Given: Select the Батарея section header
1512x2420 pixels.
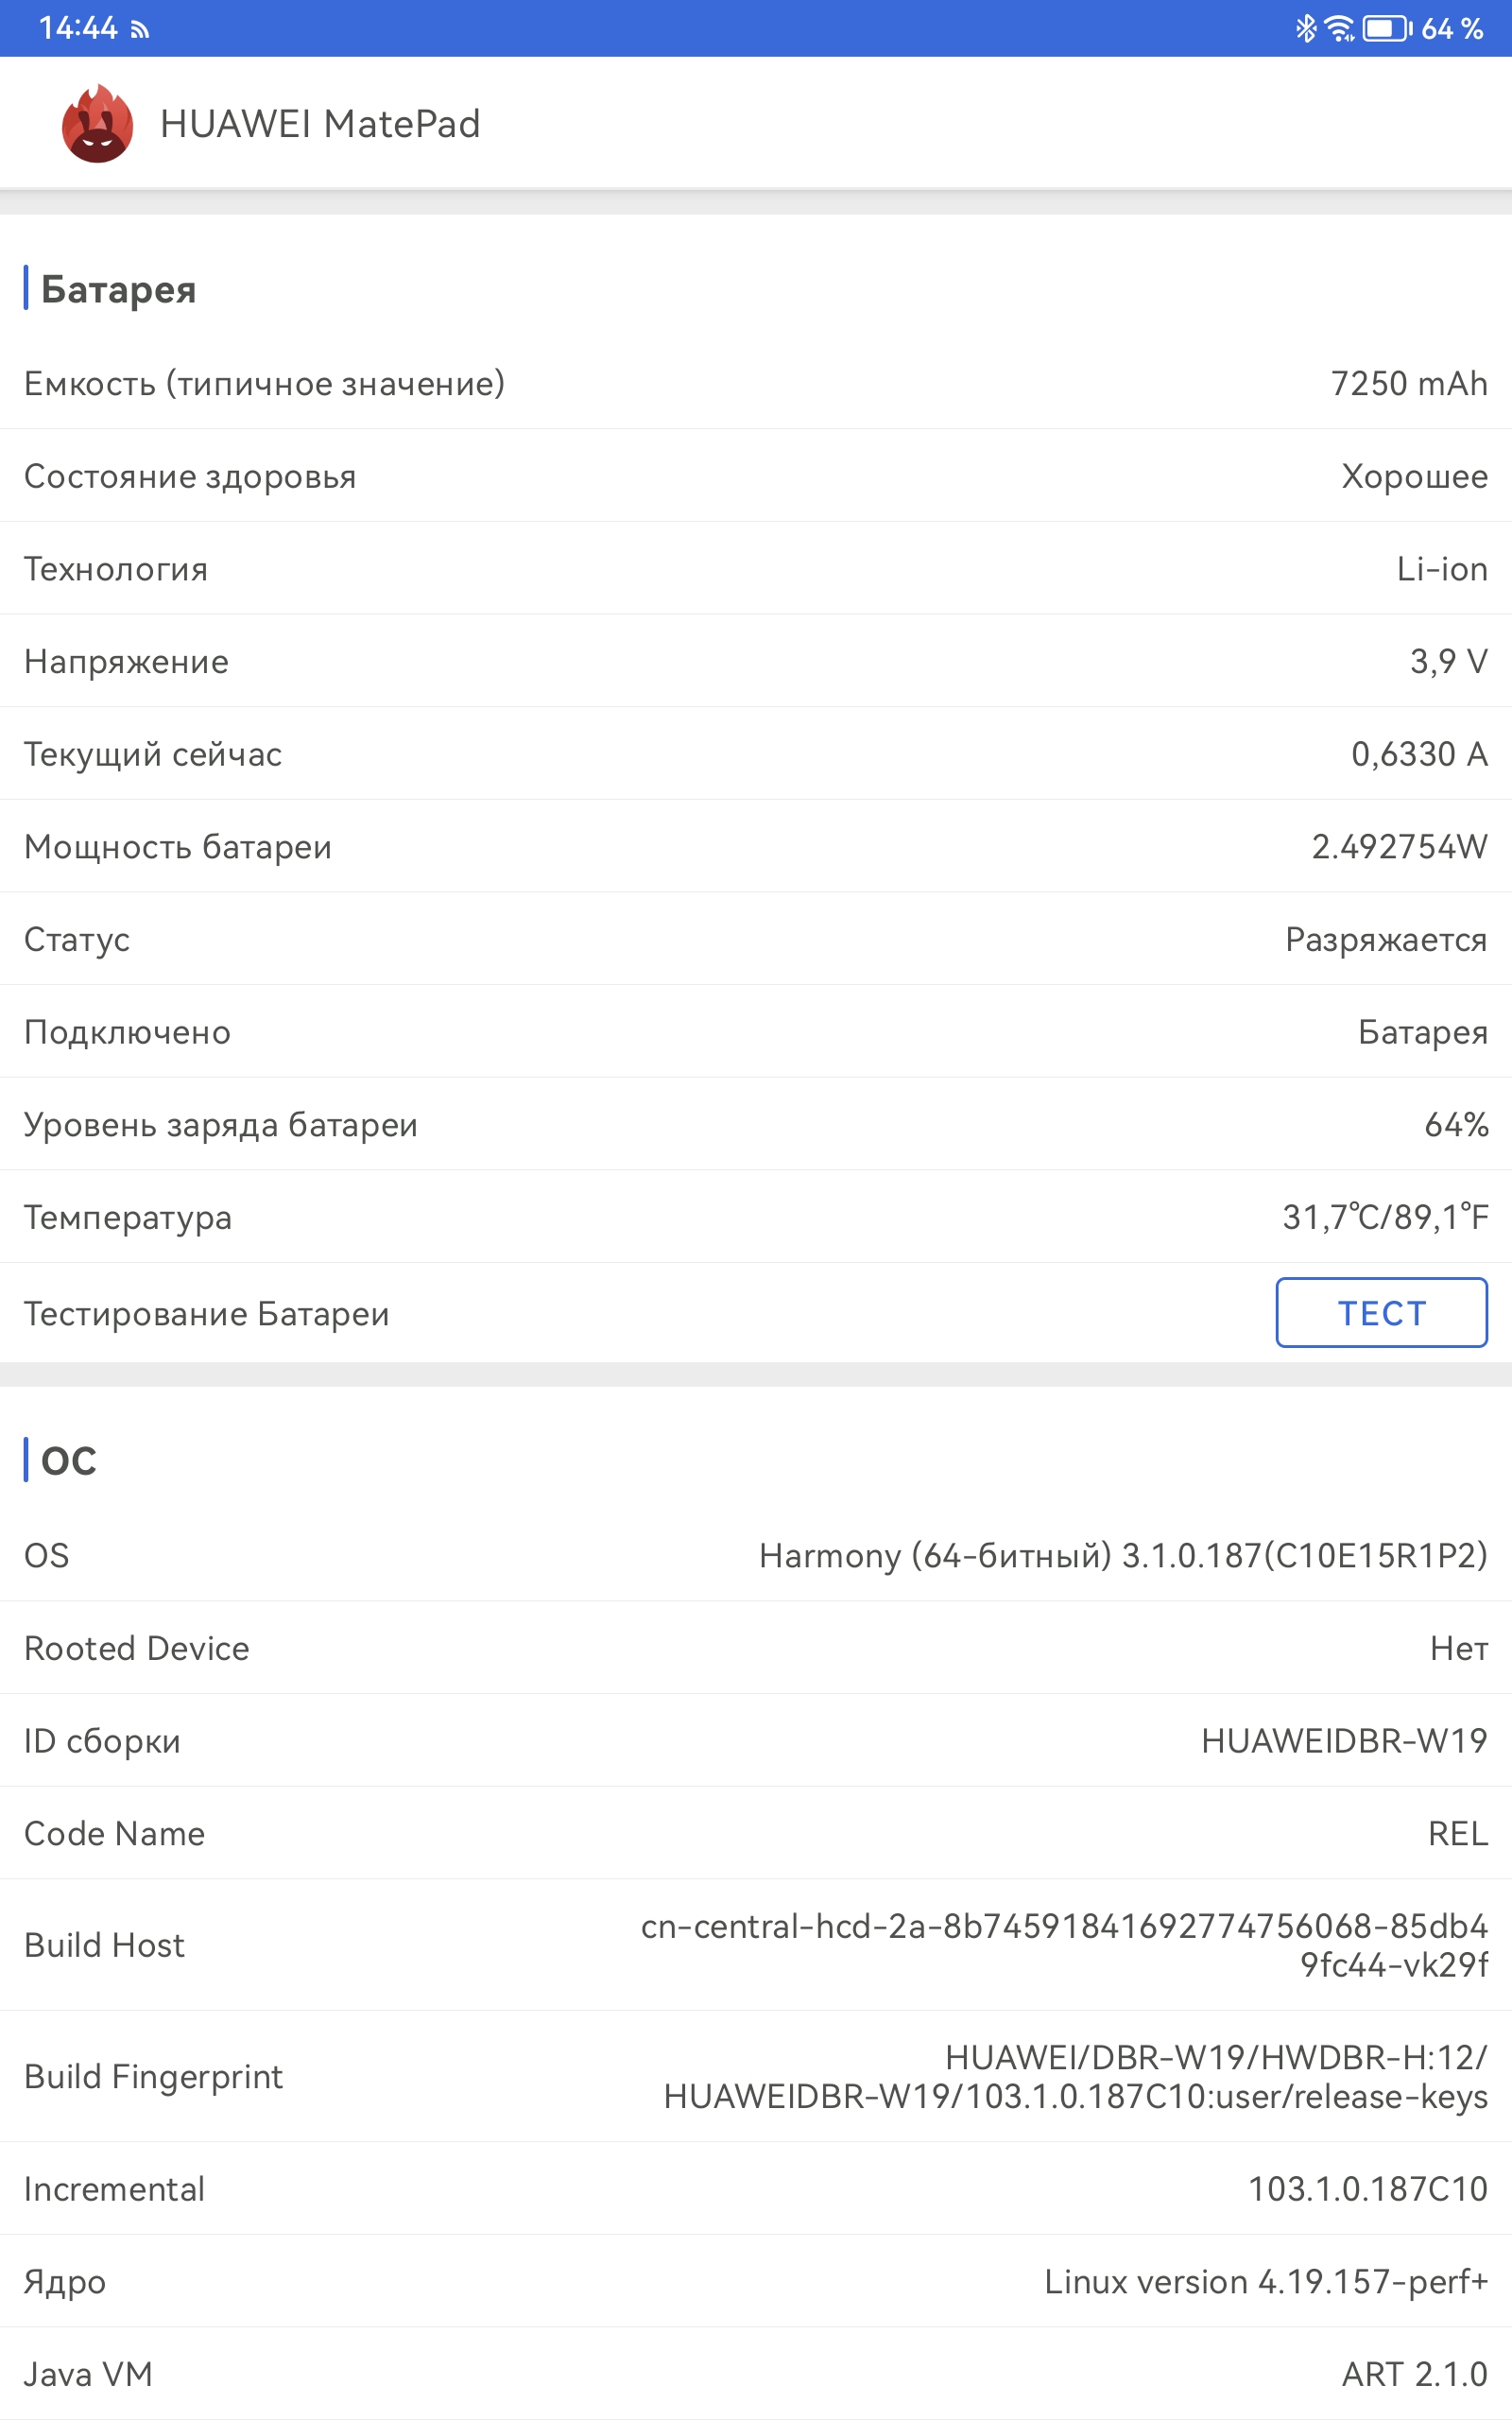Looking at the screenshot, I should [x=118, y=289].
